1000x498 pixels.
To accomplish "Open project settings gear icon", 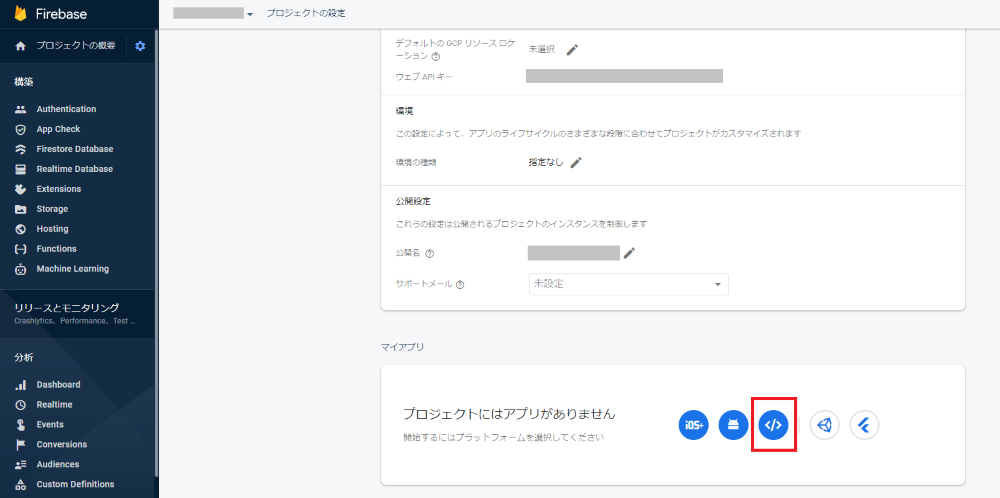I will 140,46.
